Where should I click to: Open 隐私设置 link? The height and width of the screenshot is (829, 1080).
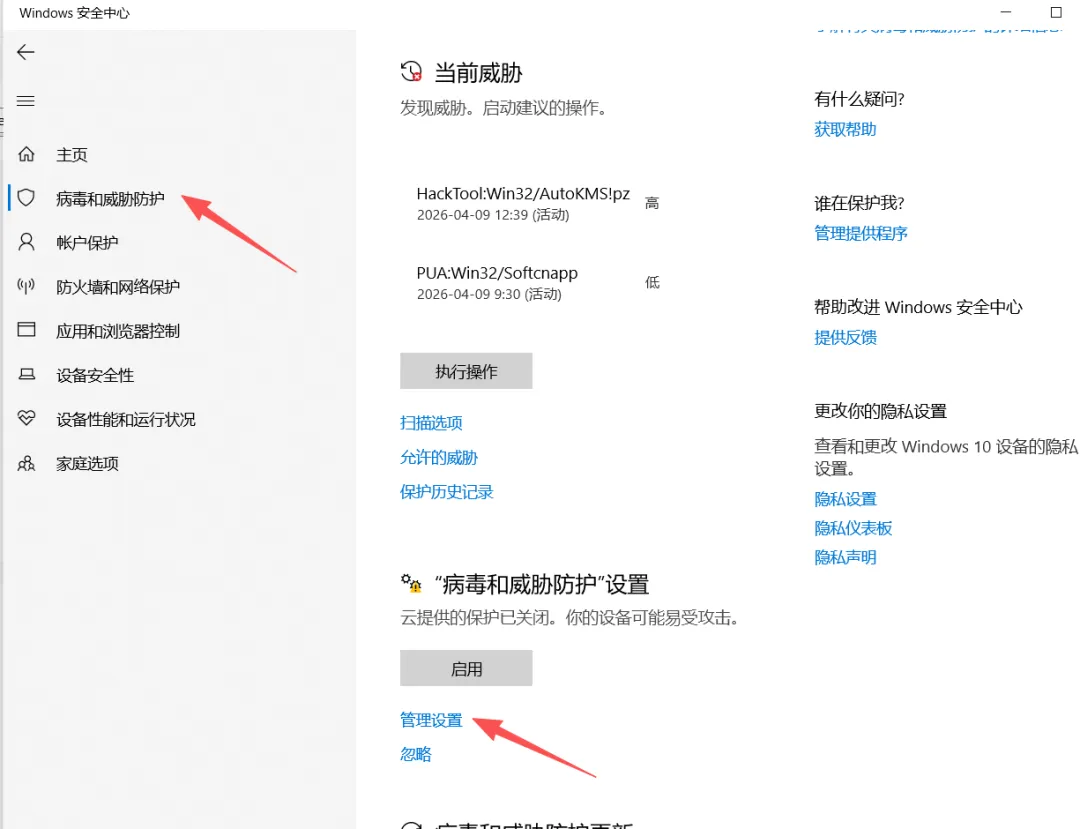(x=845, y=499)
